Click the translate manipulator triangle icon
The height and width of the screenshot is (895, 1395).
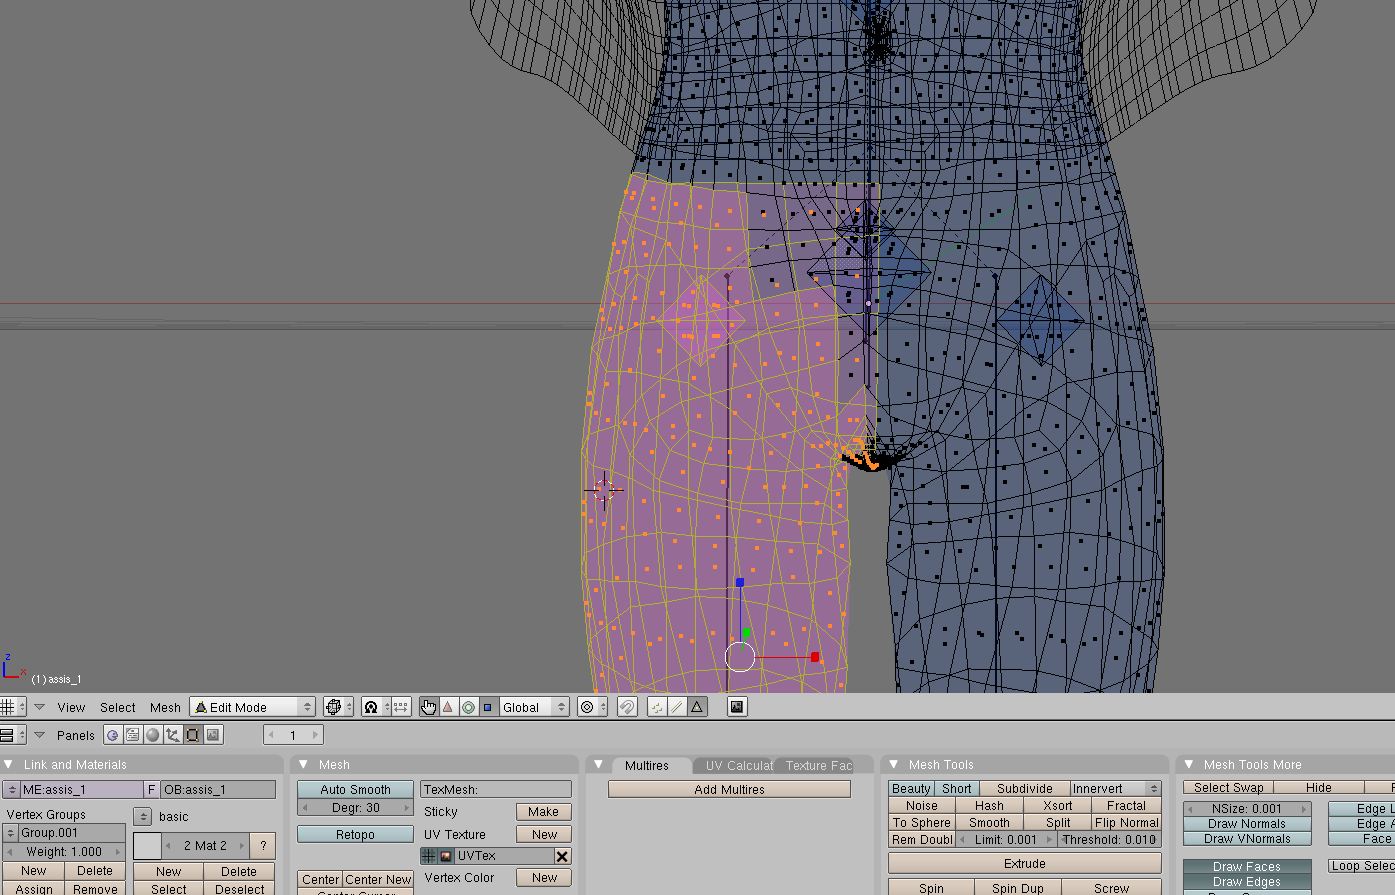[448, 707]
